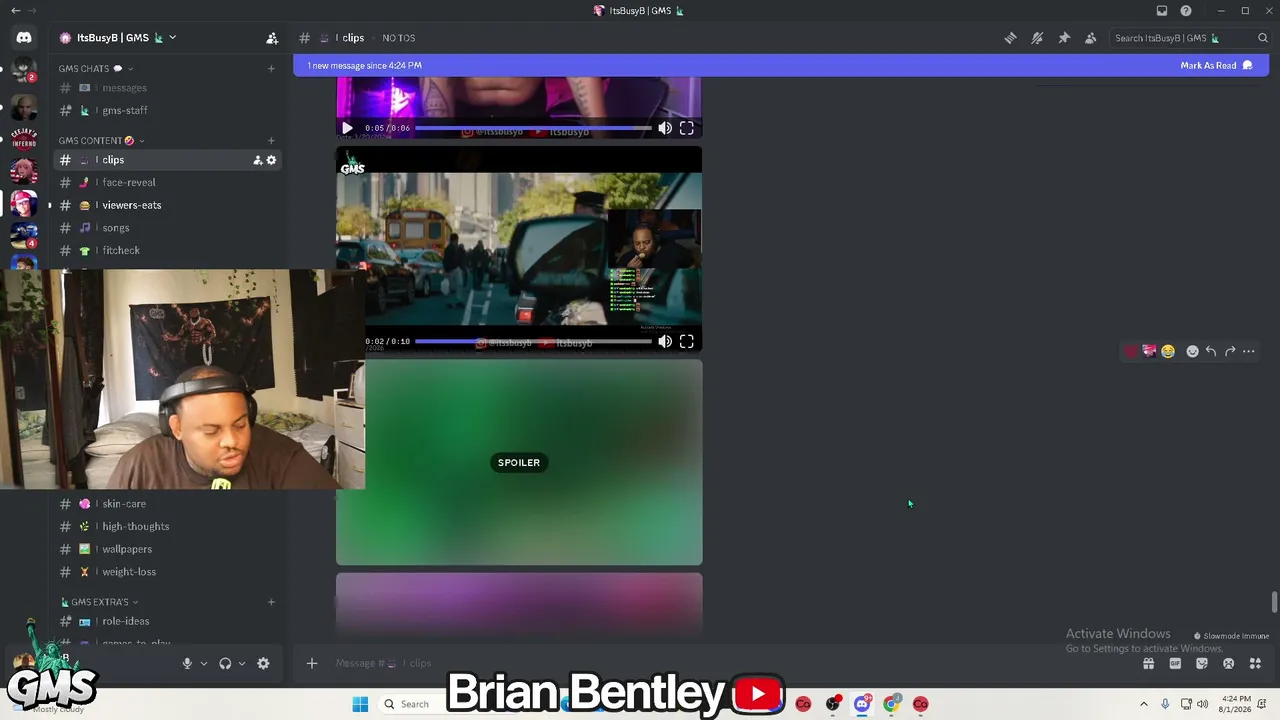
Task: Open clips channel settings gear
Action: click(271, 160)
